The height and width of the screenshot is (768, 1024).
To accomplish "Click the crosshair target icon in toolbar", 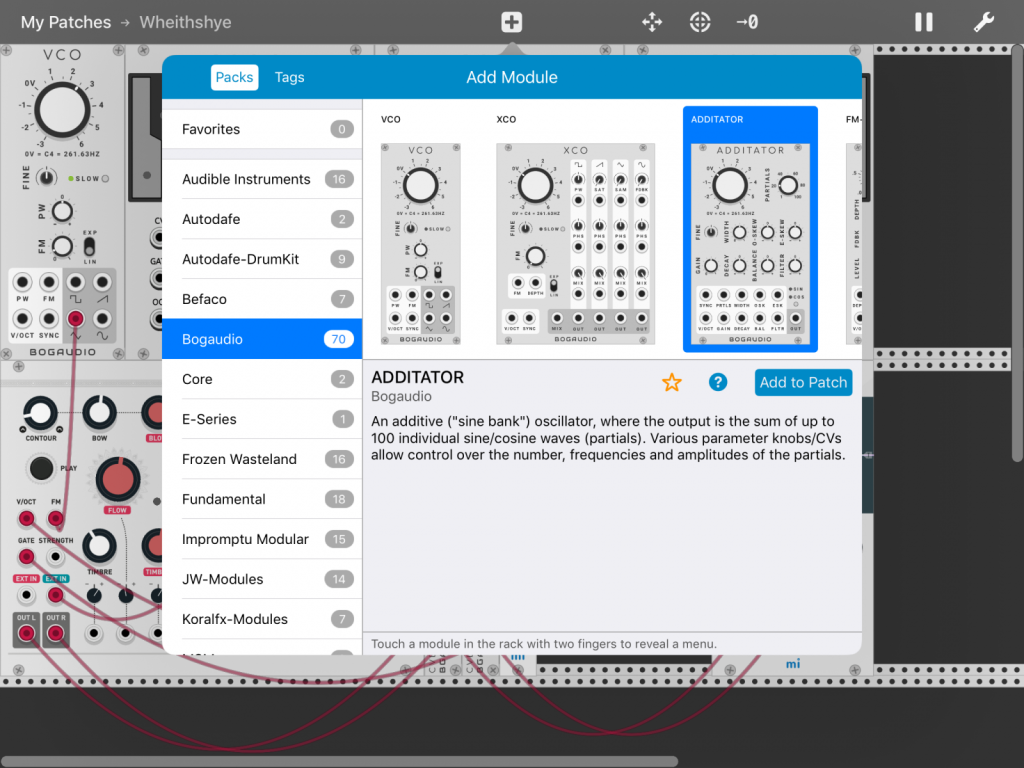I will tap(700, 22).
